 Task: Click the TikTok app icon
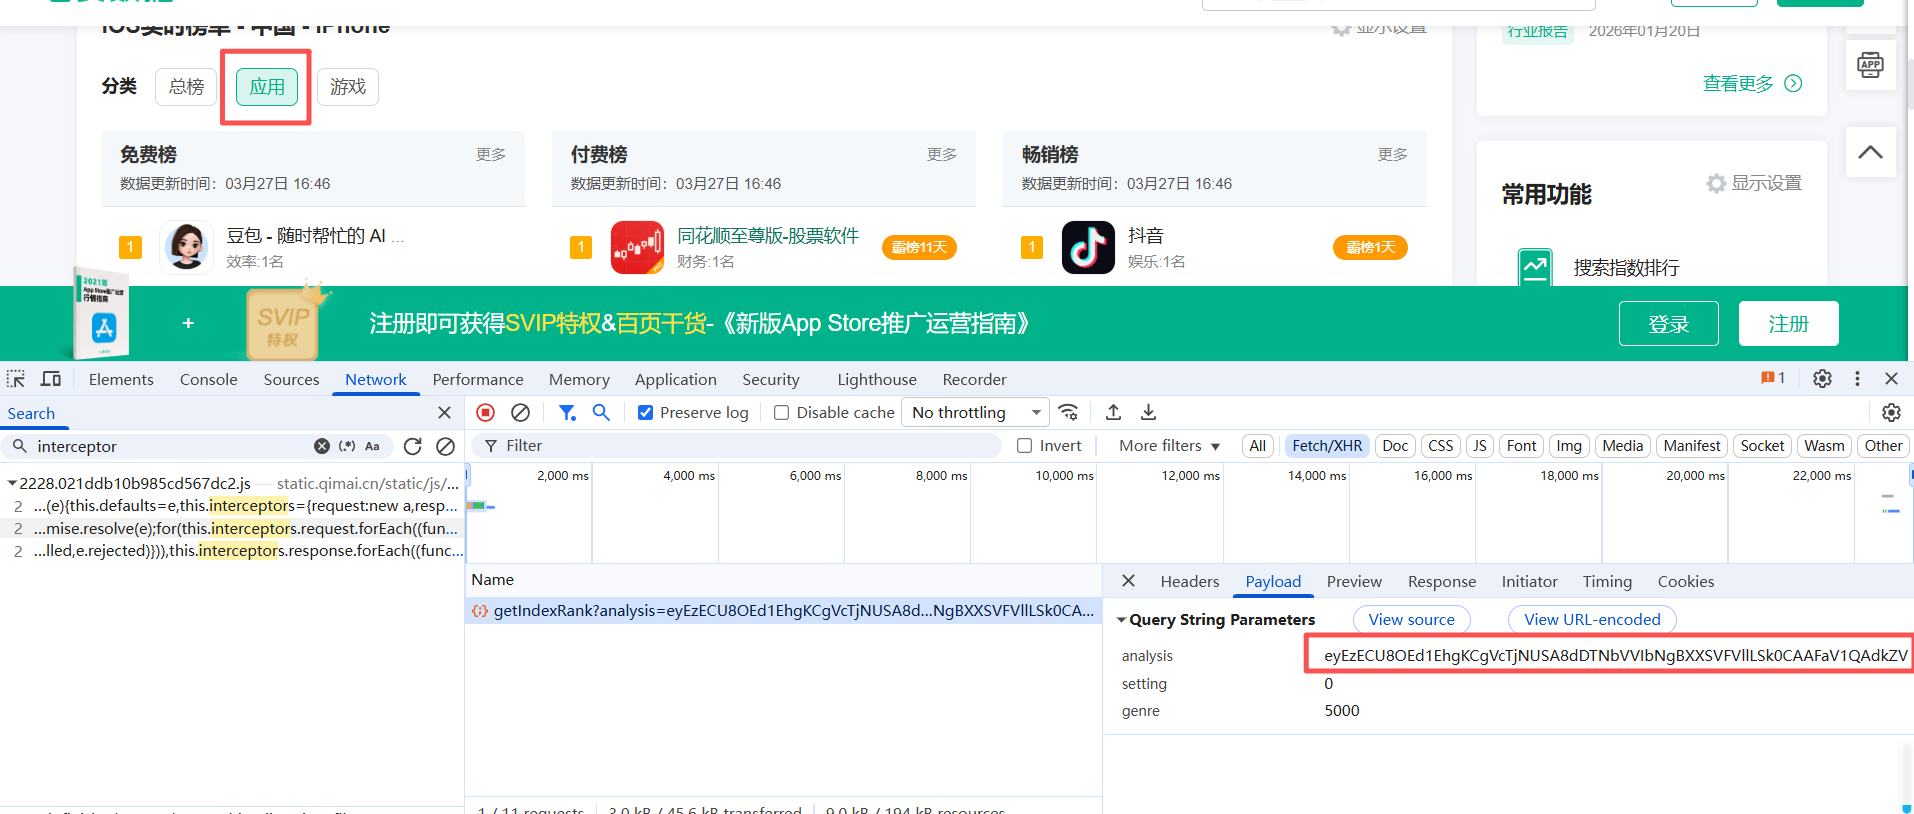pos(1088,247)
